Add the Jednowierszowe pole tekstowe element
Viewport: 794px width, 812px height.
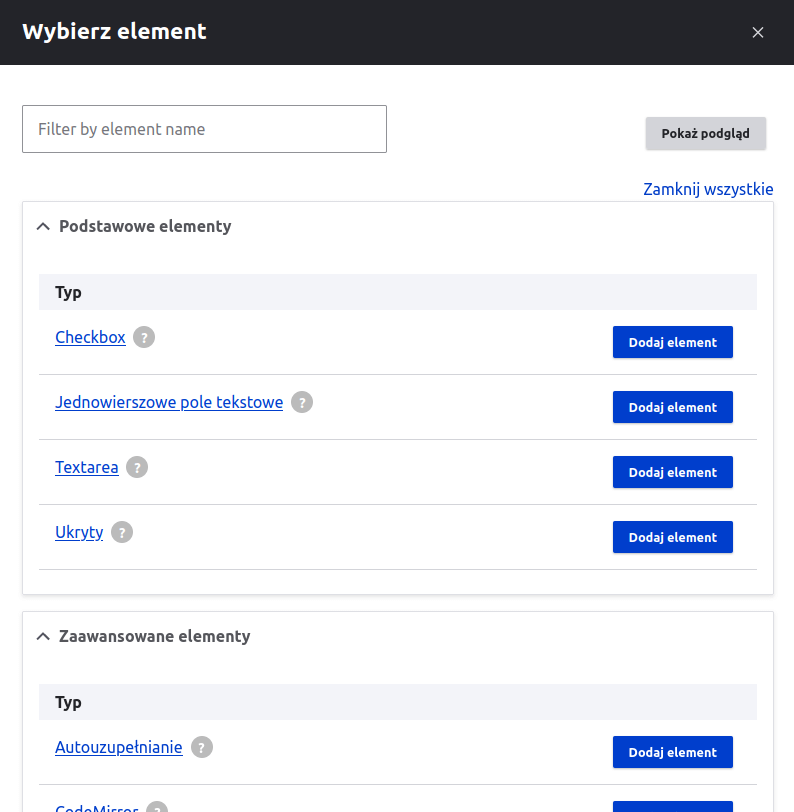(x=672, y=407)
